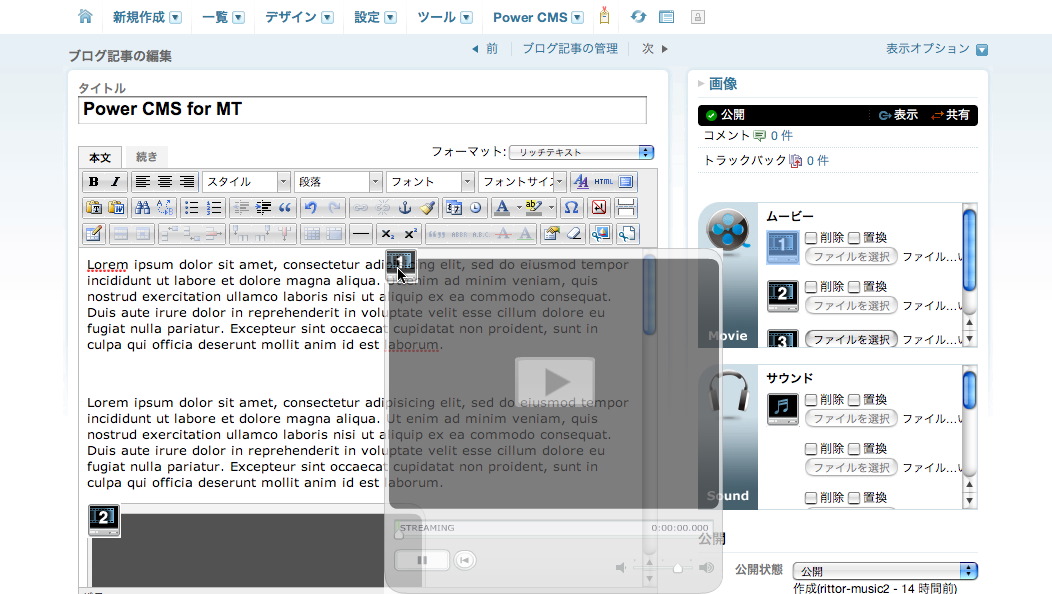Go to home via the house icon
1052x594 pixels.
pyautogui.click(x=85, y=17)
